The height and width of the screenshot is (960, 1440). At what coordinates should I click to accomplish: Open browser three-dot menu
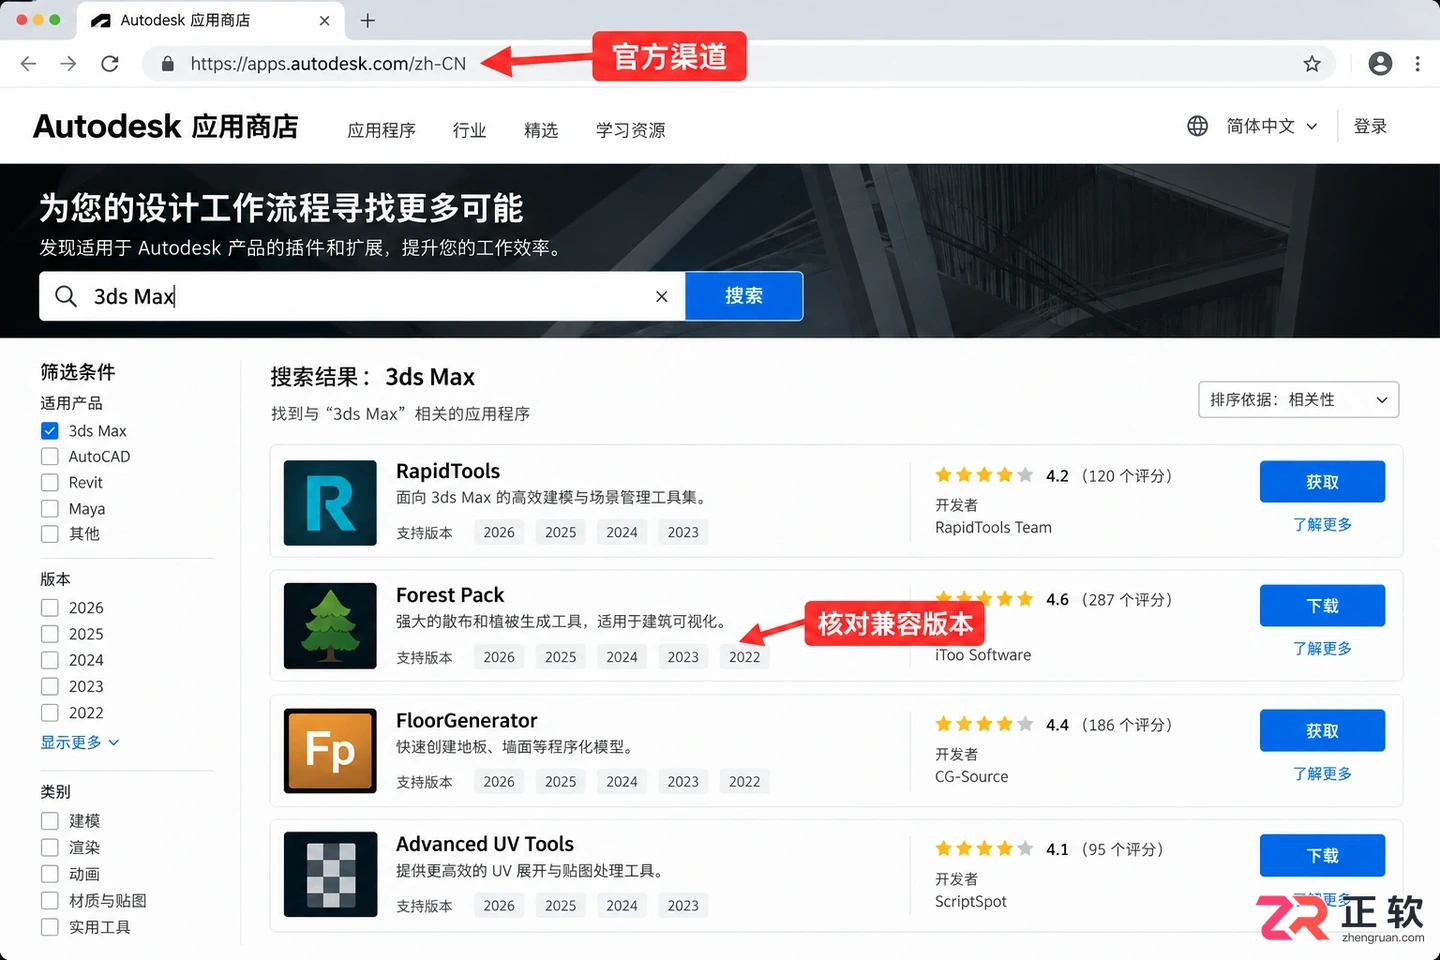click(1417, 64)
